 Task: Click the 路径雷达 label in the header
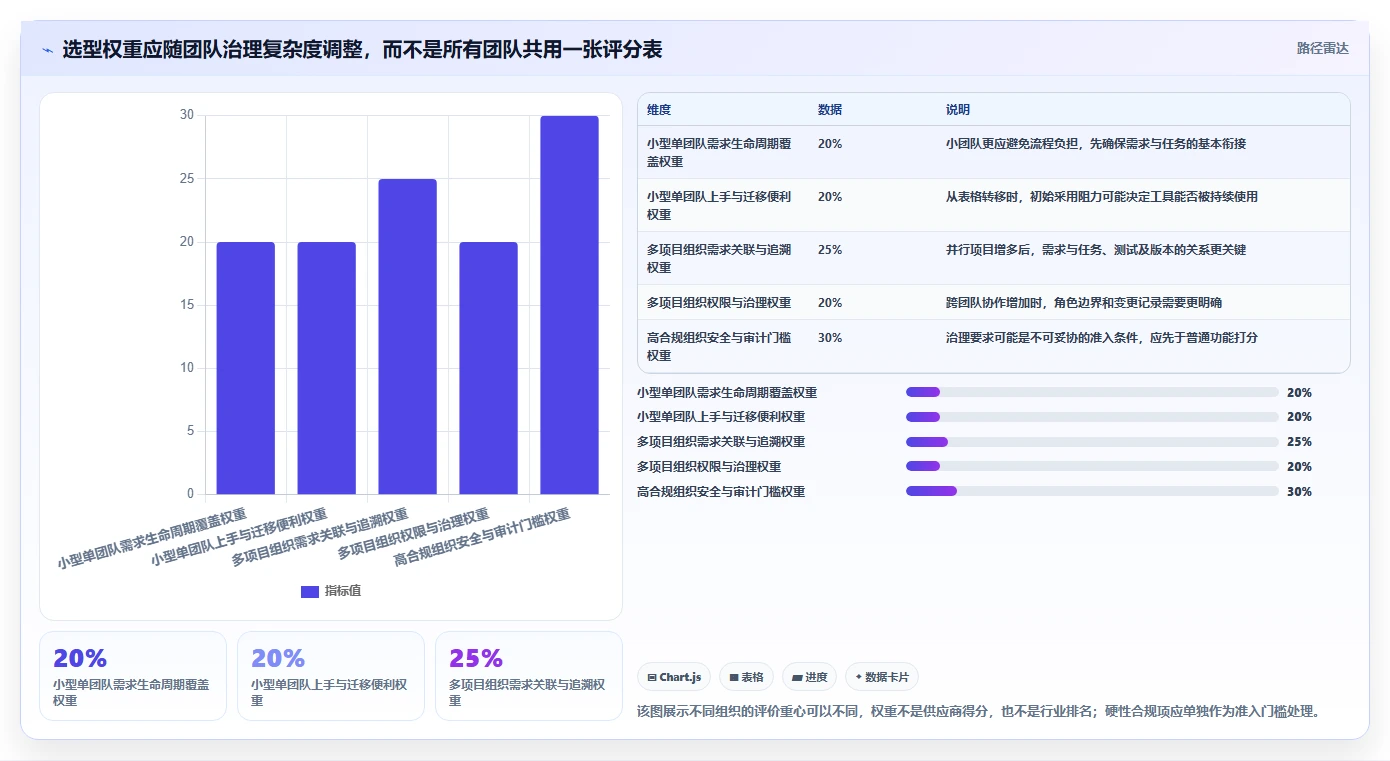pos(1322,48)
